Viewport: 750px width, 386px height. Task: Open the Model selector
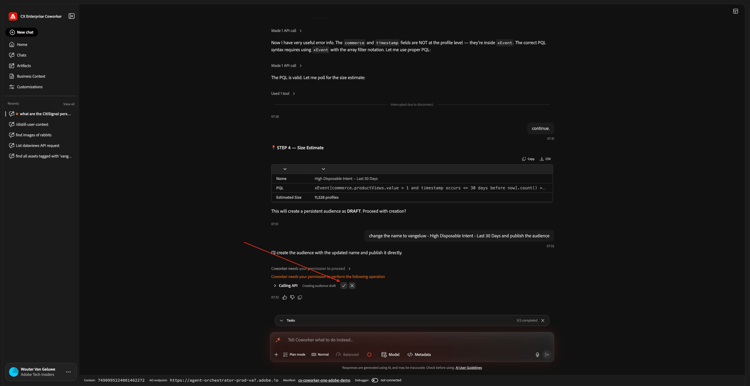[x=390, y=354]
